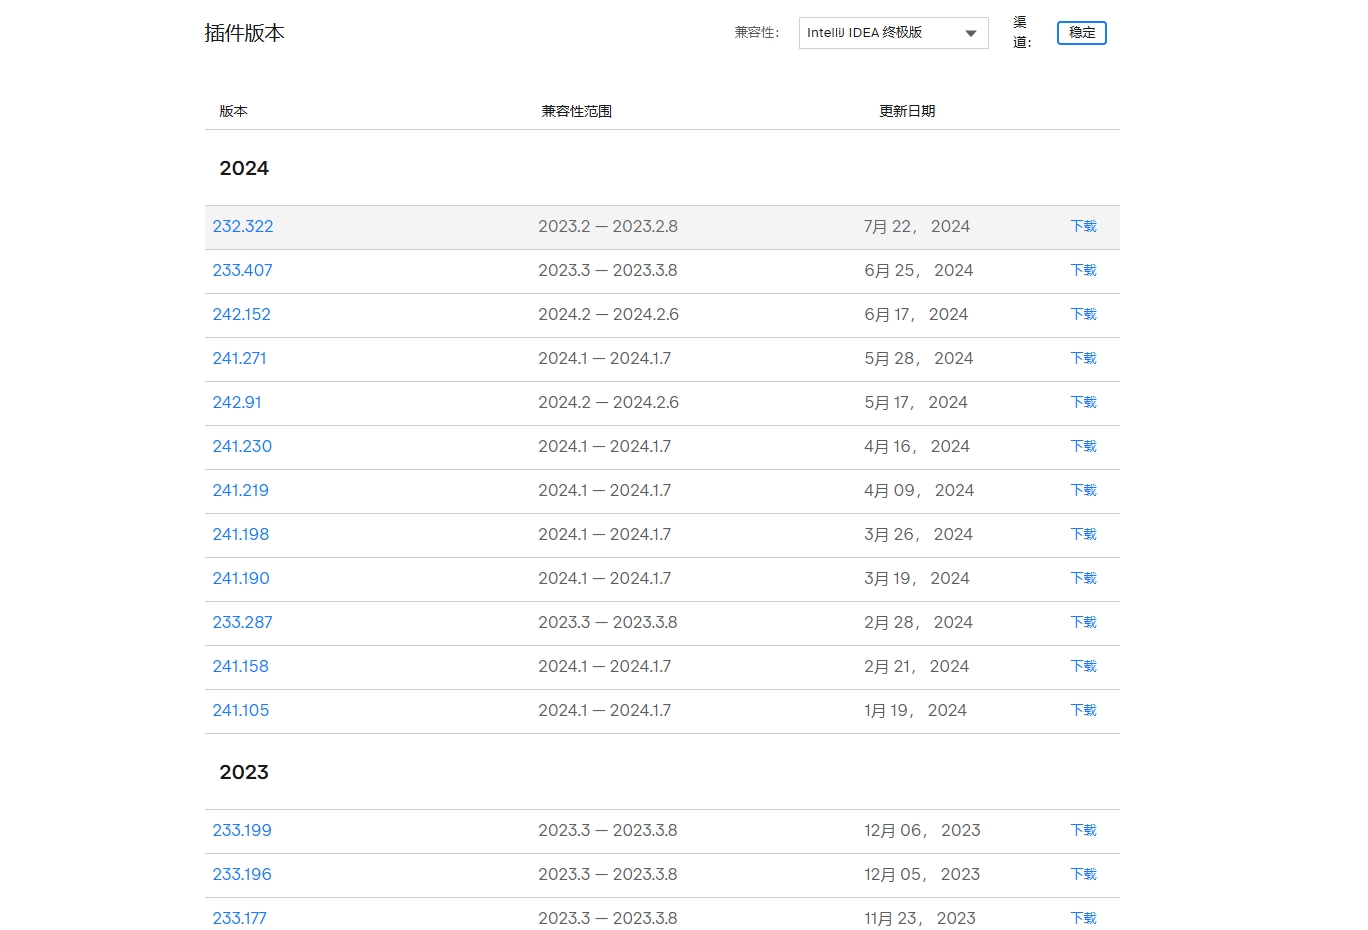
Task: Open version 233.177 link
Action: point(240,919)
